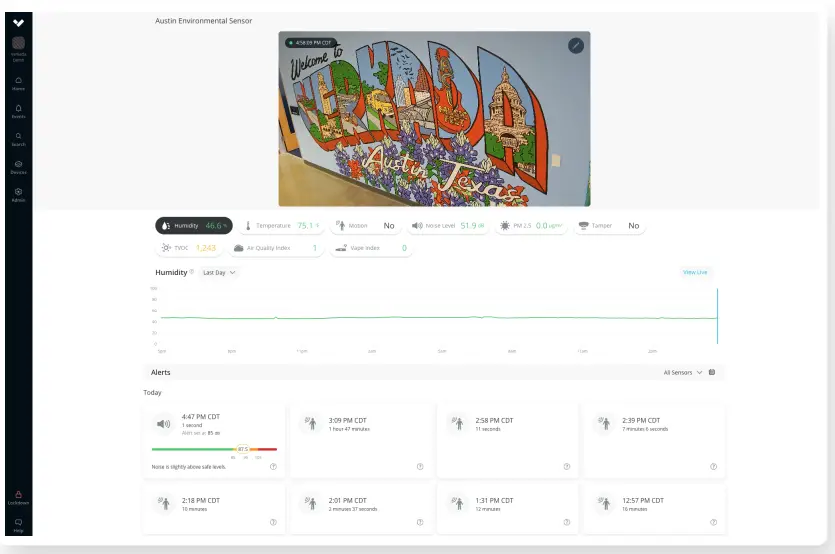Select the Humidity 46.6% sensor tab
835x554 pixels.
[x=194, y=226]
